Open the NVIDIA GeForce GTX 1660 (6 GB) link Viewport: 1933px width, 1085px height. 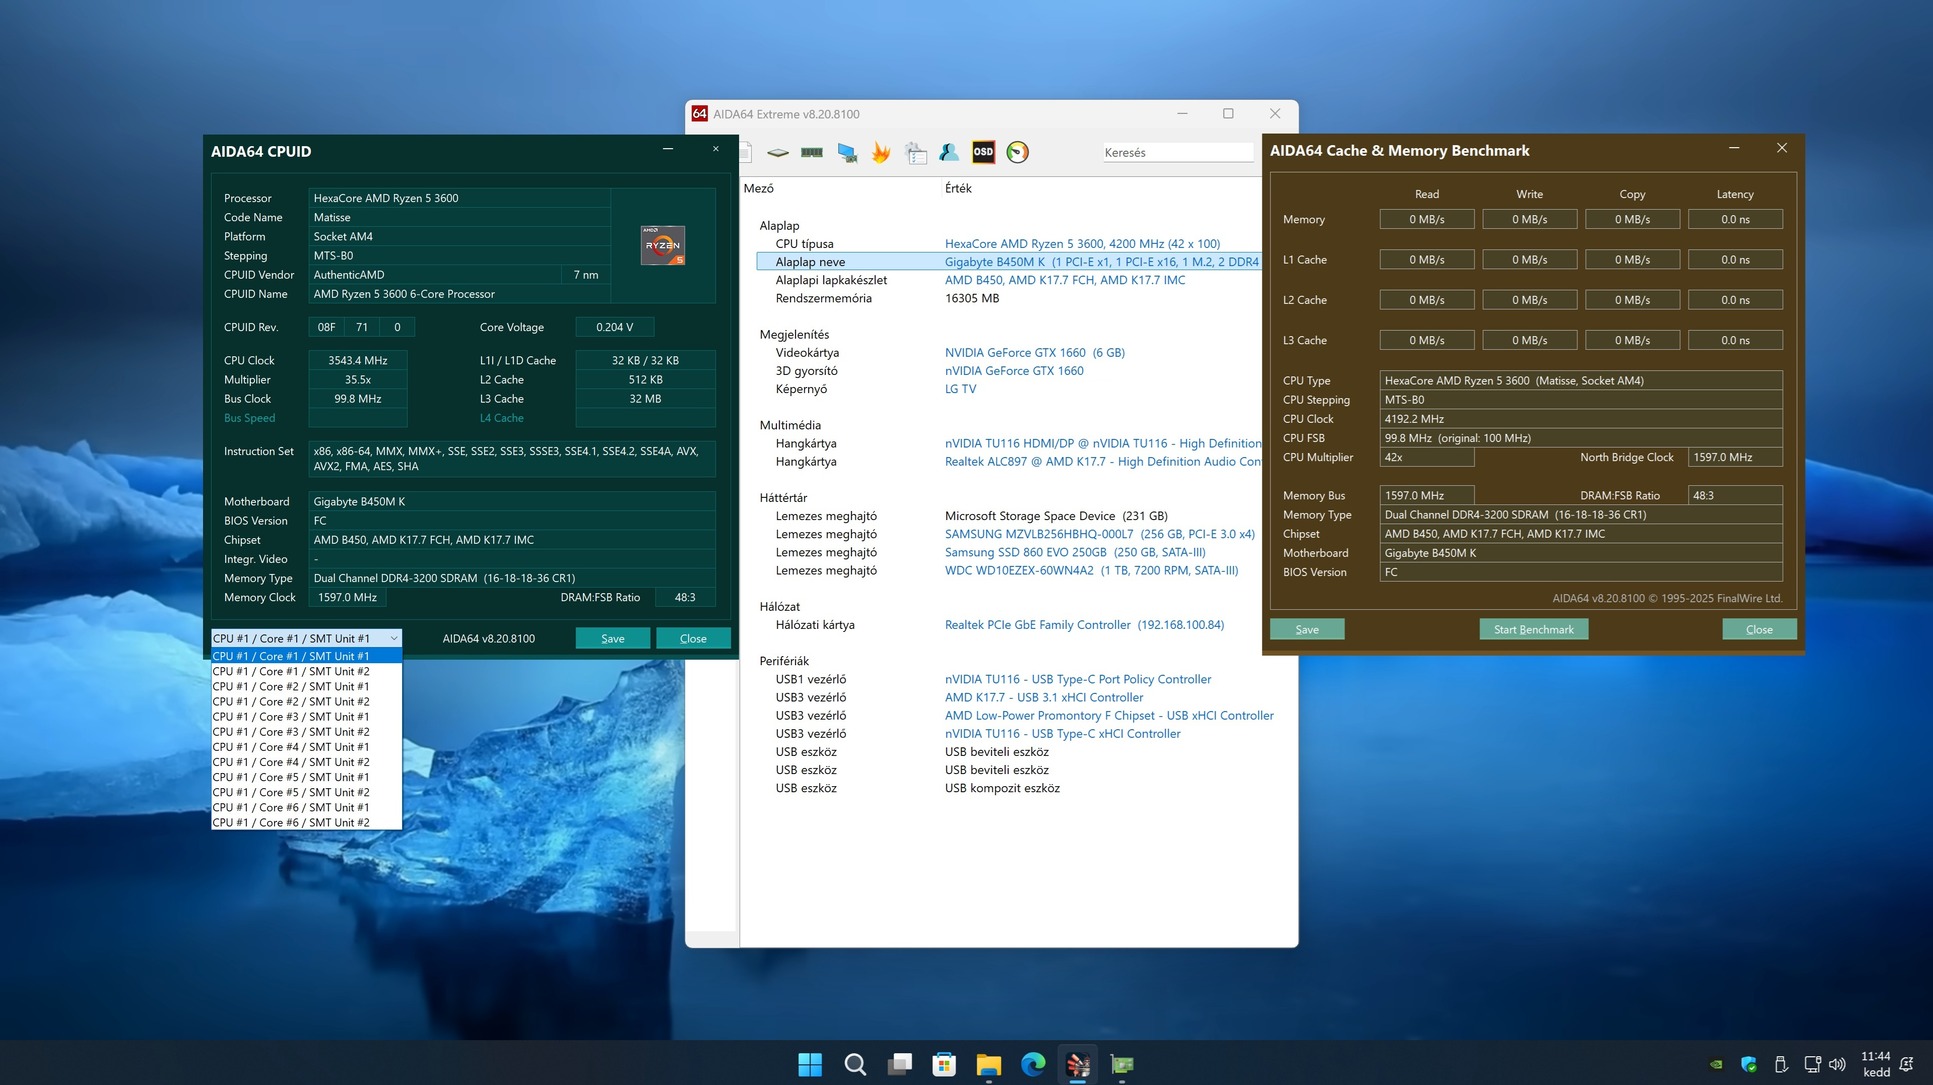pos(1034,352)
